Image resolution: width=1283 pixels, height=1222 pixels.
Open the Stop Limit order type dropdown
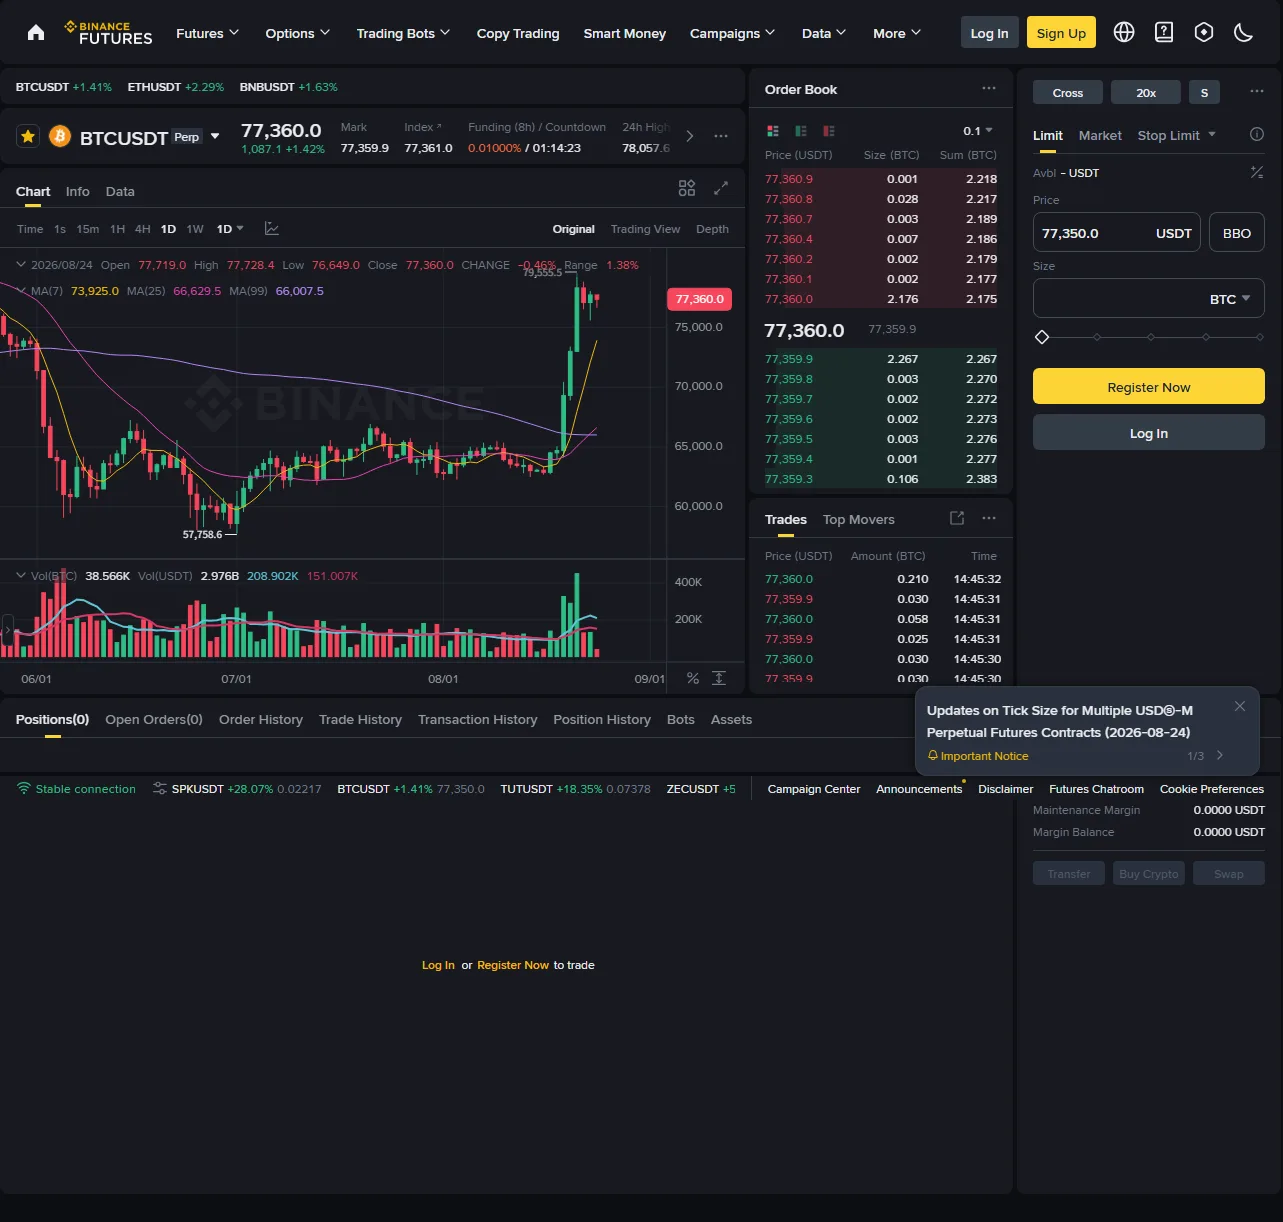coord(1177,135)
